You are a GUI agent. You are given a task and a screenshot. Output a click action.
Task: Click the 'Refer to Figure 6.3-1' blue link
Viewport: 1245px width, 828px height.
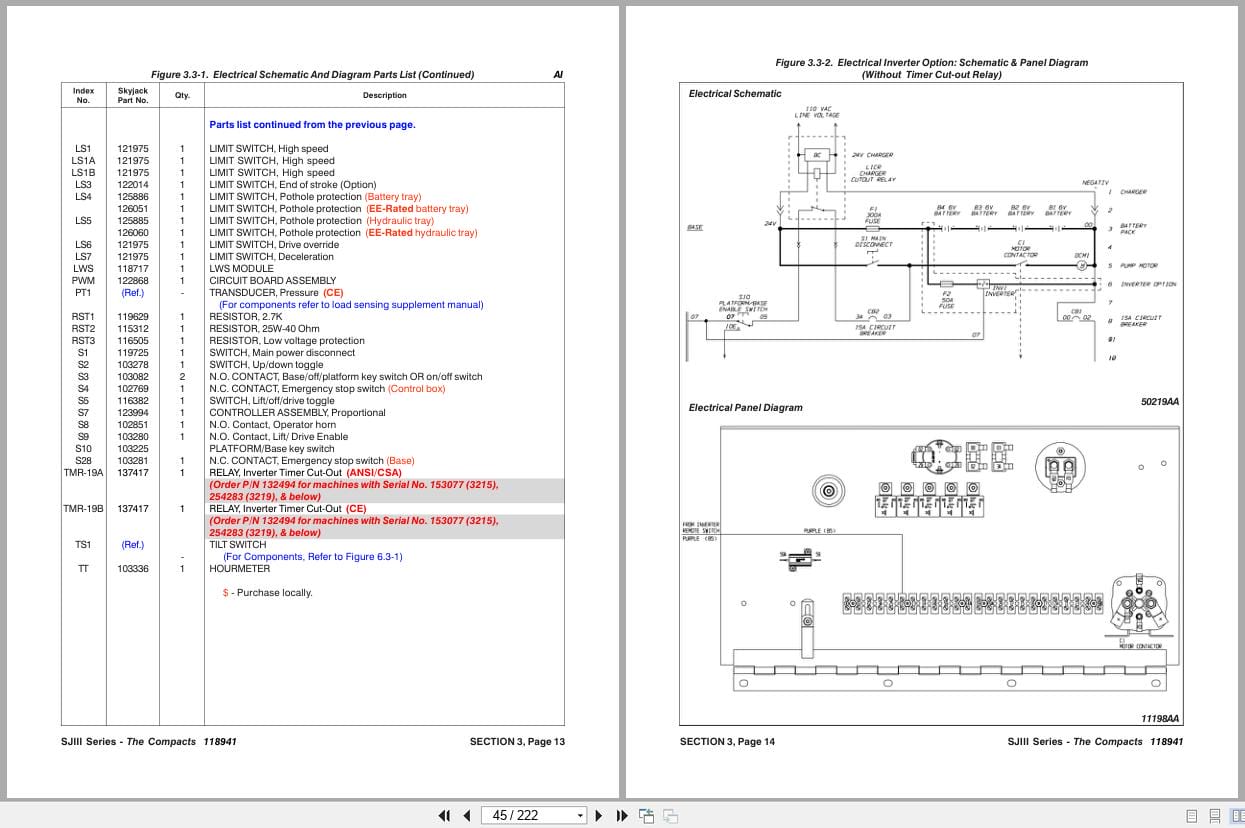(316, 556)
